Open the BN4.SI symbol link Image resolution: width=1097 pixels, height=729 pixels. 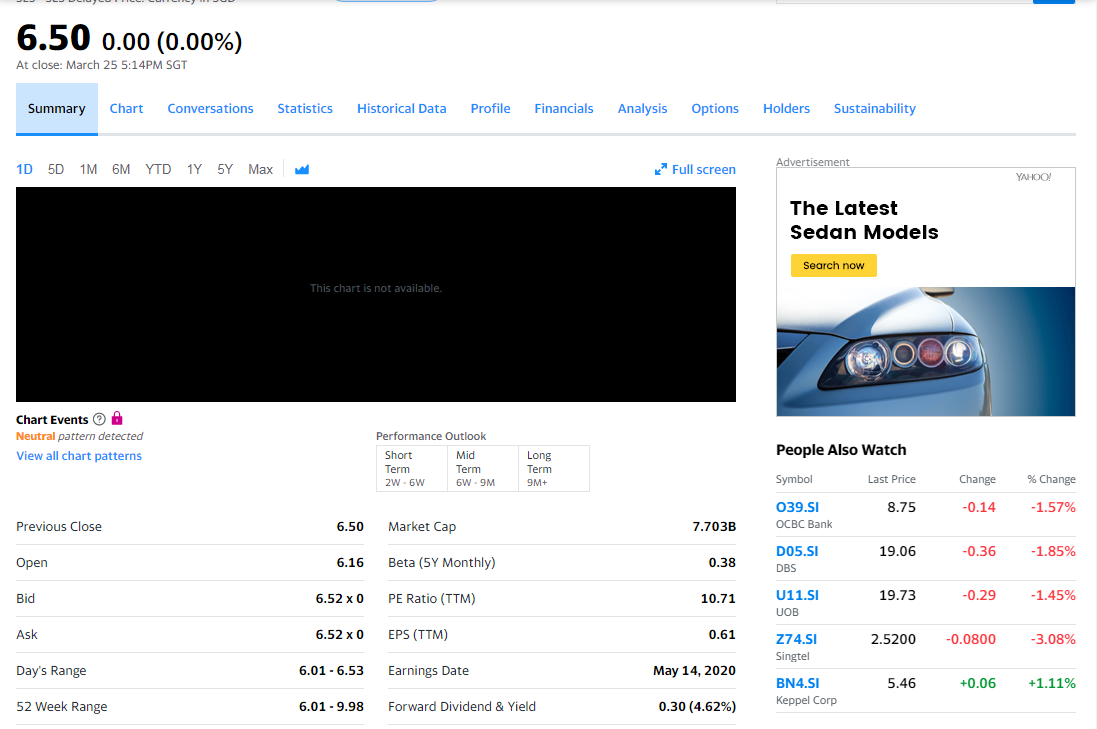pos(798,684)
